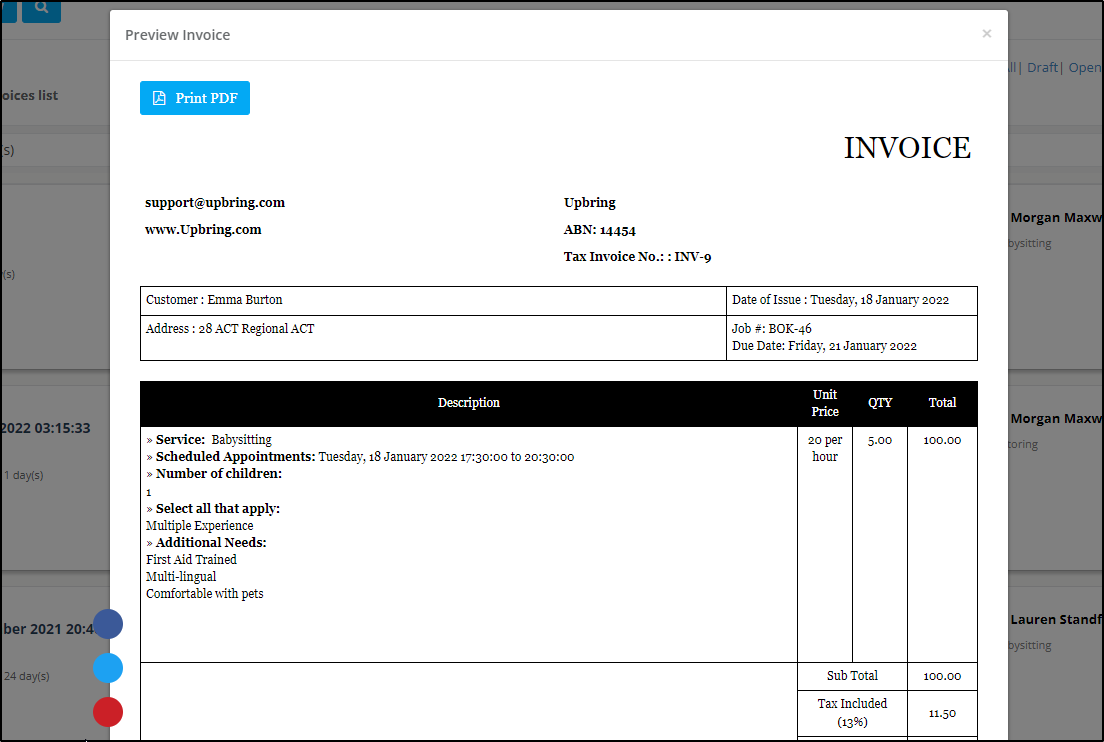Click the Customer : Emma Burton cell
1104x742 pixels.
433,301
